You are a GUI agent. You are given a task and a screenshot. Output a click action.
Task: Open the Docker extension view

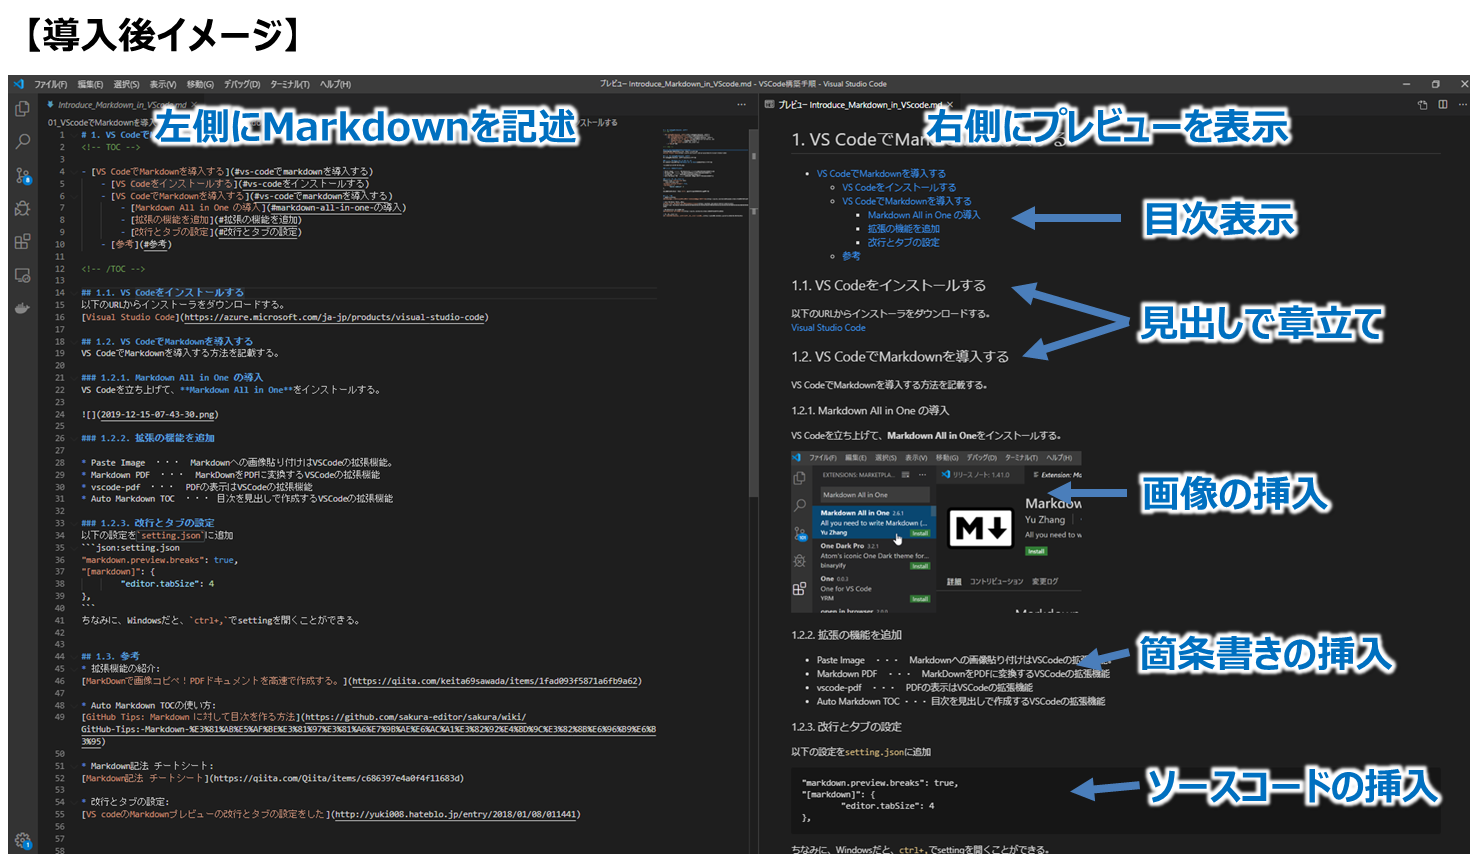click(x=22, y=308)
